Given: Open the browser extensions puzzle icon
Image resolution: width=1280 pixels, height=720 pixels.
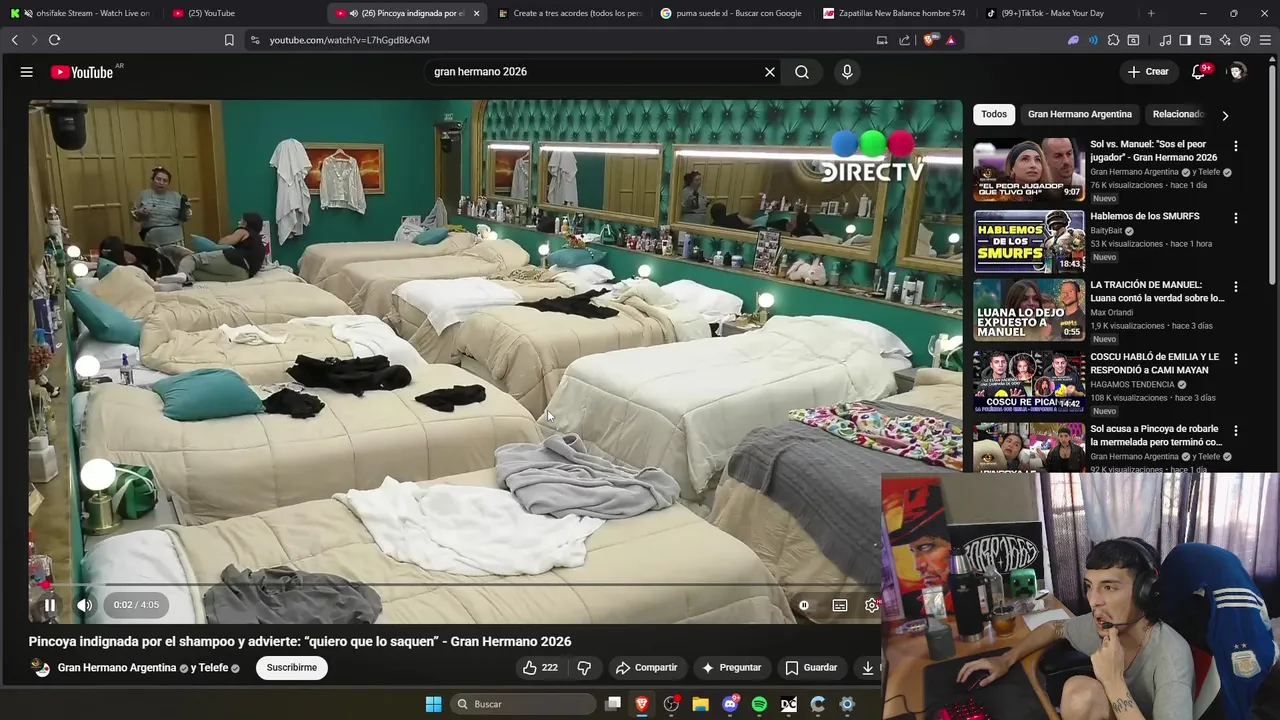Looking at the screenshot, I should click(1114, 40).
